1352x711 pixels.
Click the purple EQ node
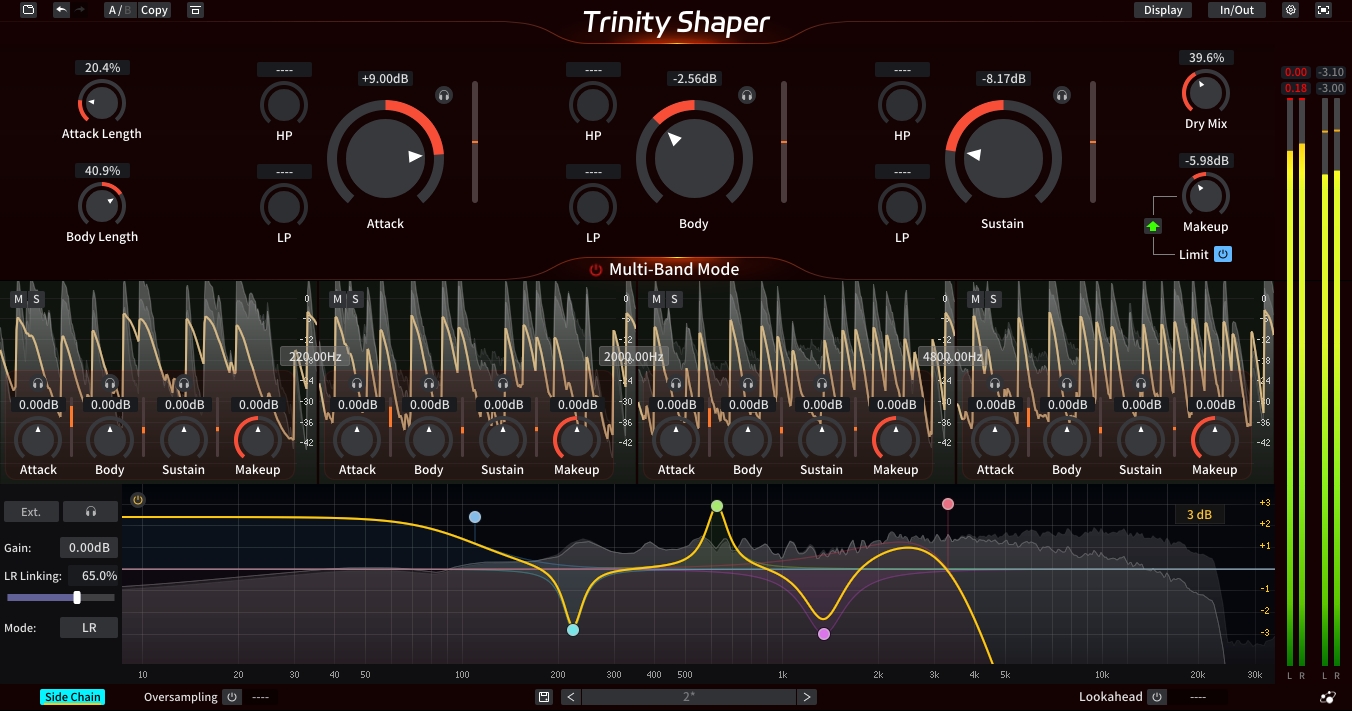click(824, 634)
